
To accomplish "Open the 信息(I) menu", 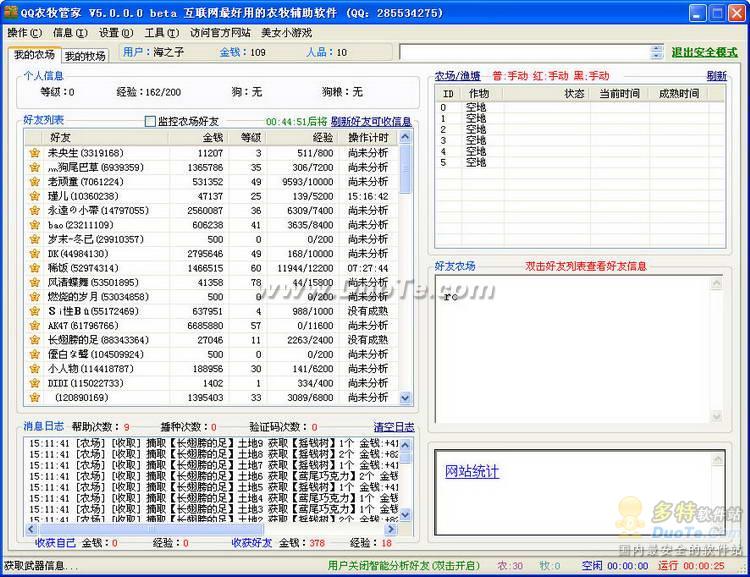I will coord(70,33).
